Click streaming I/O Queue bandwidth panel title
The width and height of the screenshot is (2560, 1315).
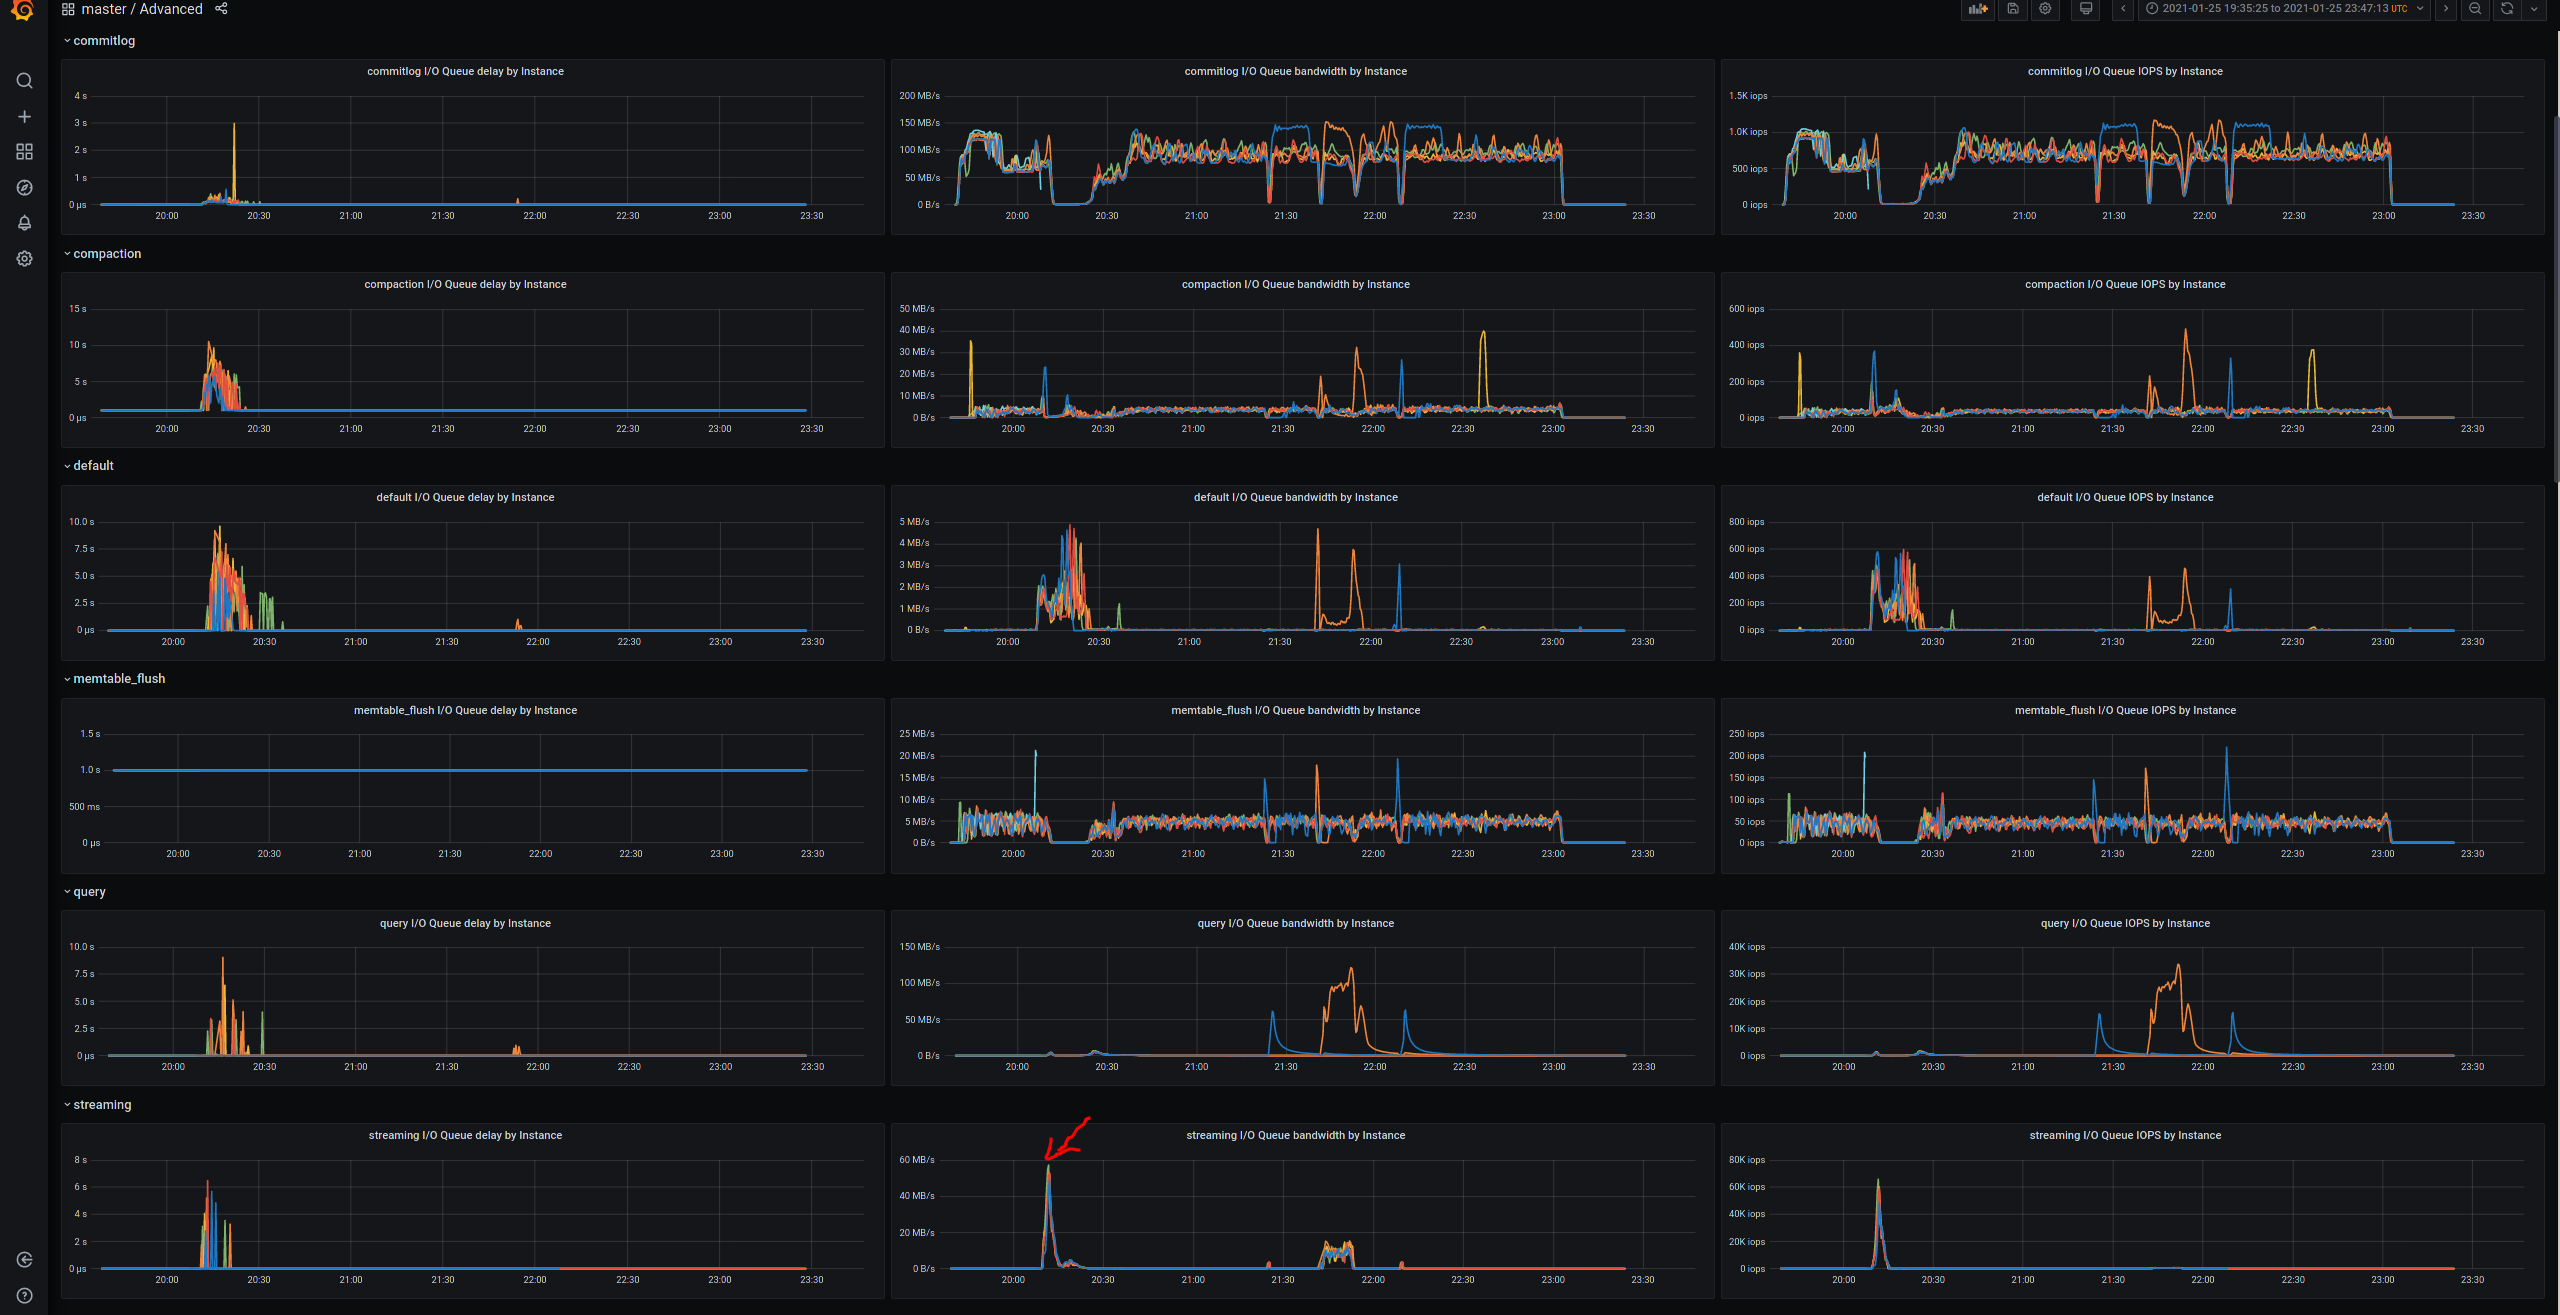click(1295, 1136)
